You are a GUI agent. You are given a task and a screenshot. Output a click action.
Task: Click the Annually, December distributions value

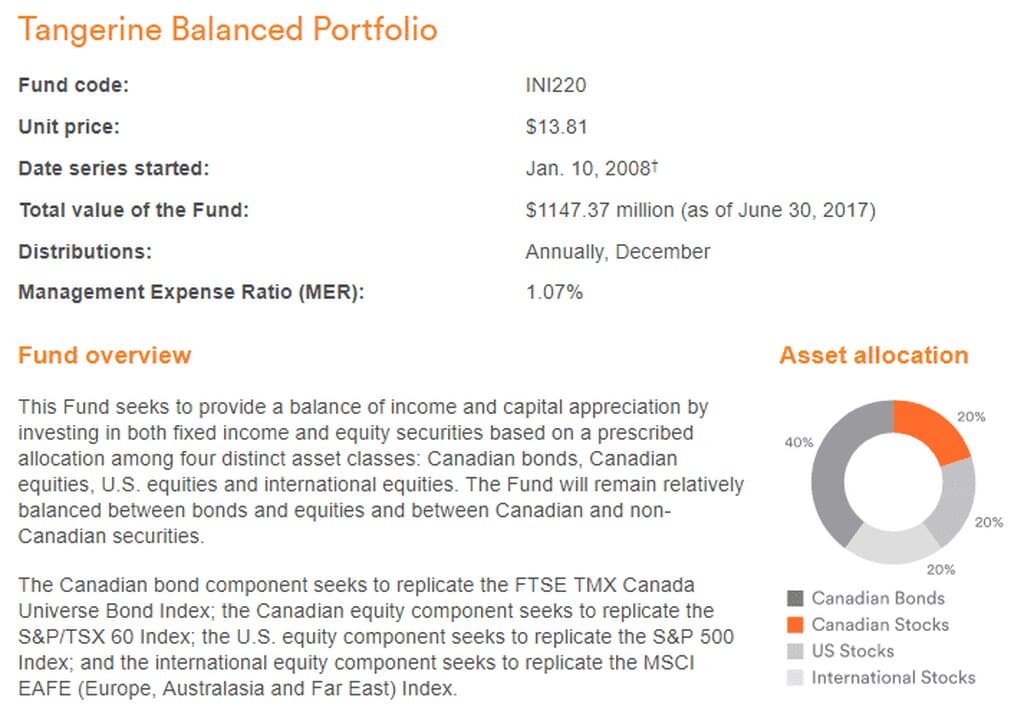coord(618,252)
